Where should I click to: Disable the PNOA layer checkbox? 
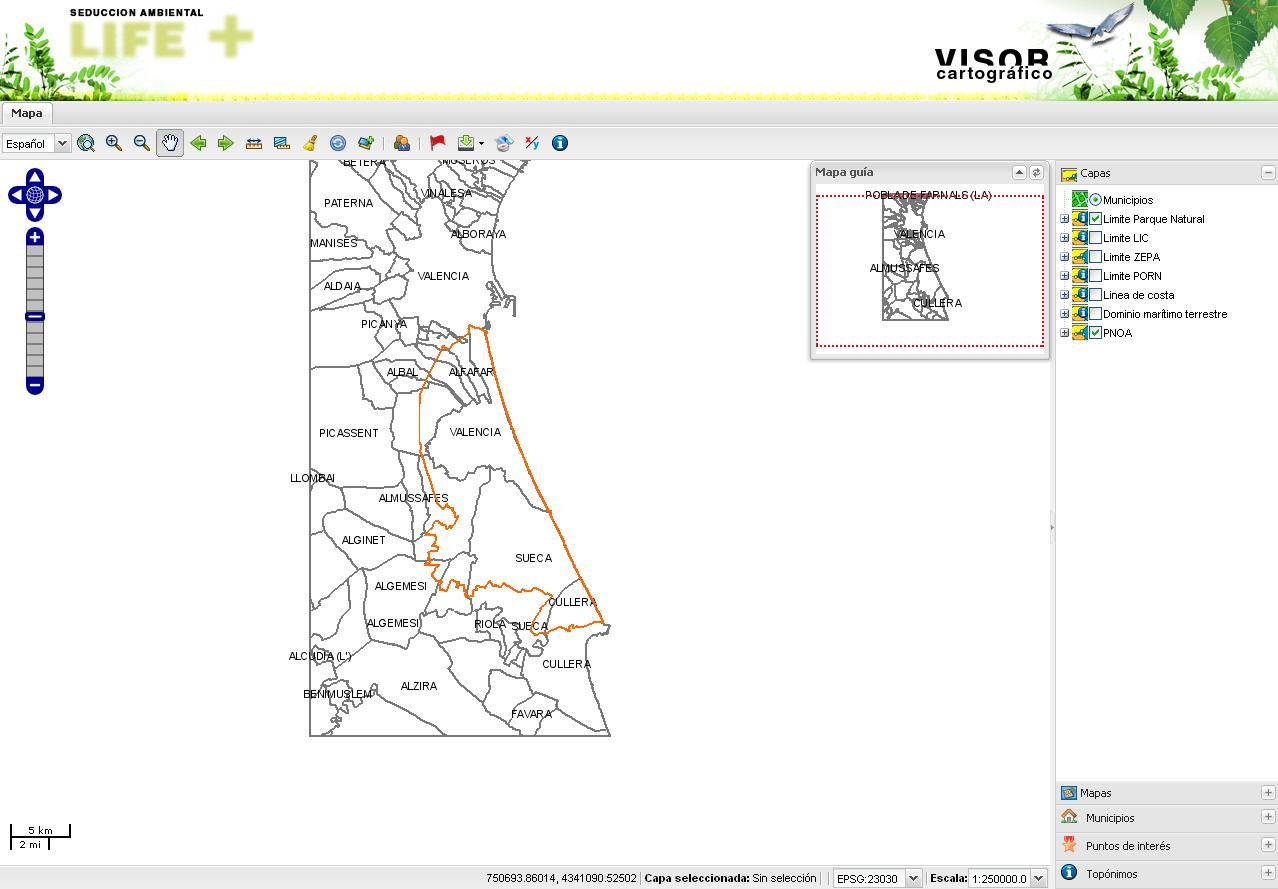click(x=1095, y=332)
